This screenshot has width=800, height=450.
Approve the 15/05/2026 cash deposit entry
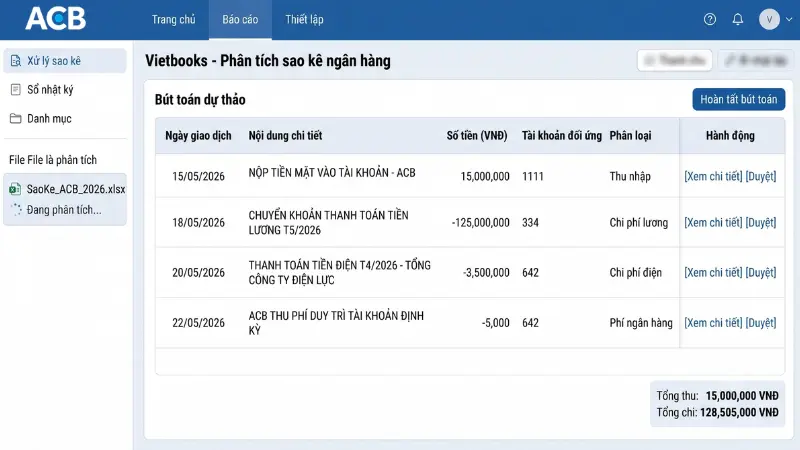click(761, 177)
